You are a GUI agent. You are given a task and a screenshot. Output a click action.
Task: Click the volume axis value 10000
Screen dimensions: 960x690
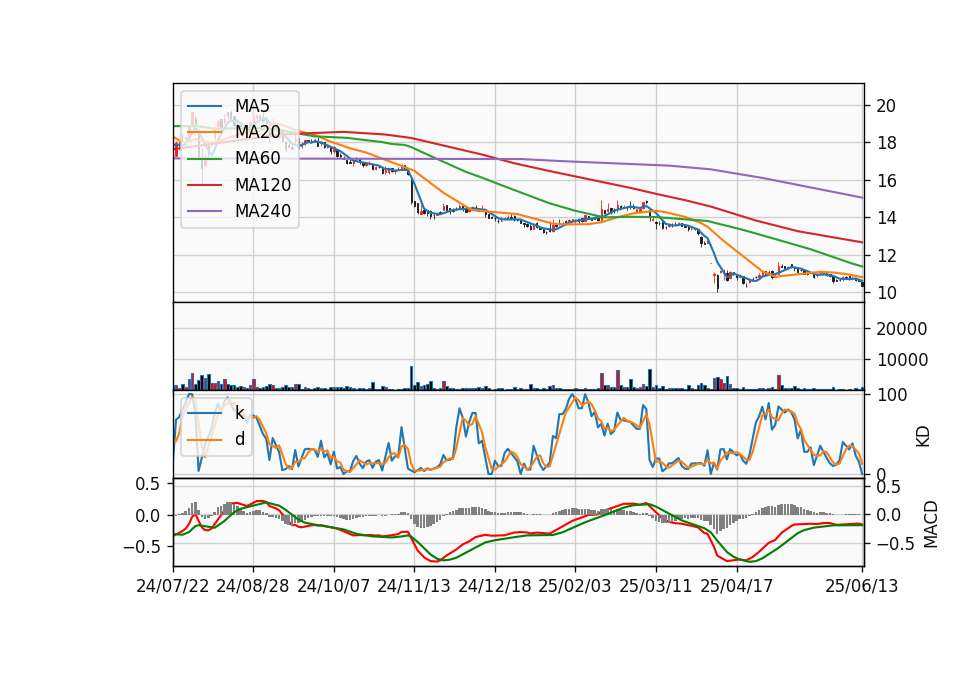(x=902, y=360)
